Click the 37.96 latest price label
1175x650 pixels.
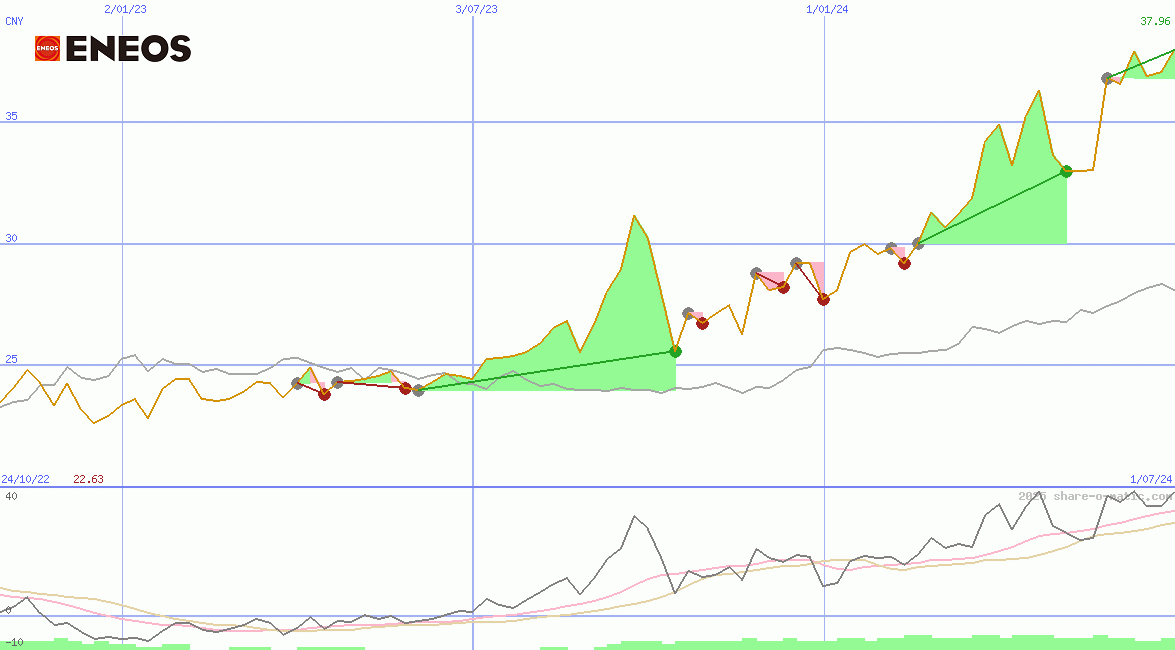click(1156, 20)
